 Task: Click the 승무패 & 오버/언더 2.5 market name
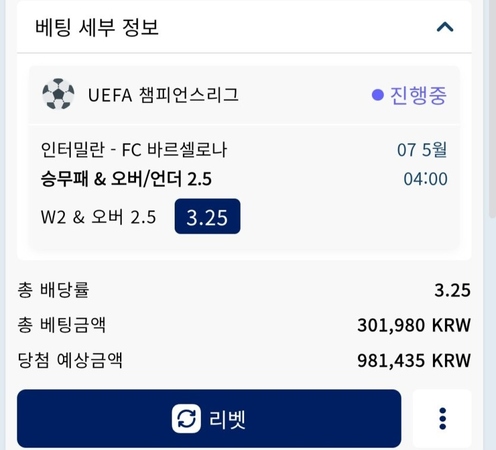pos(126,179)
